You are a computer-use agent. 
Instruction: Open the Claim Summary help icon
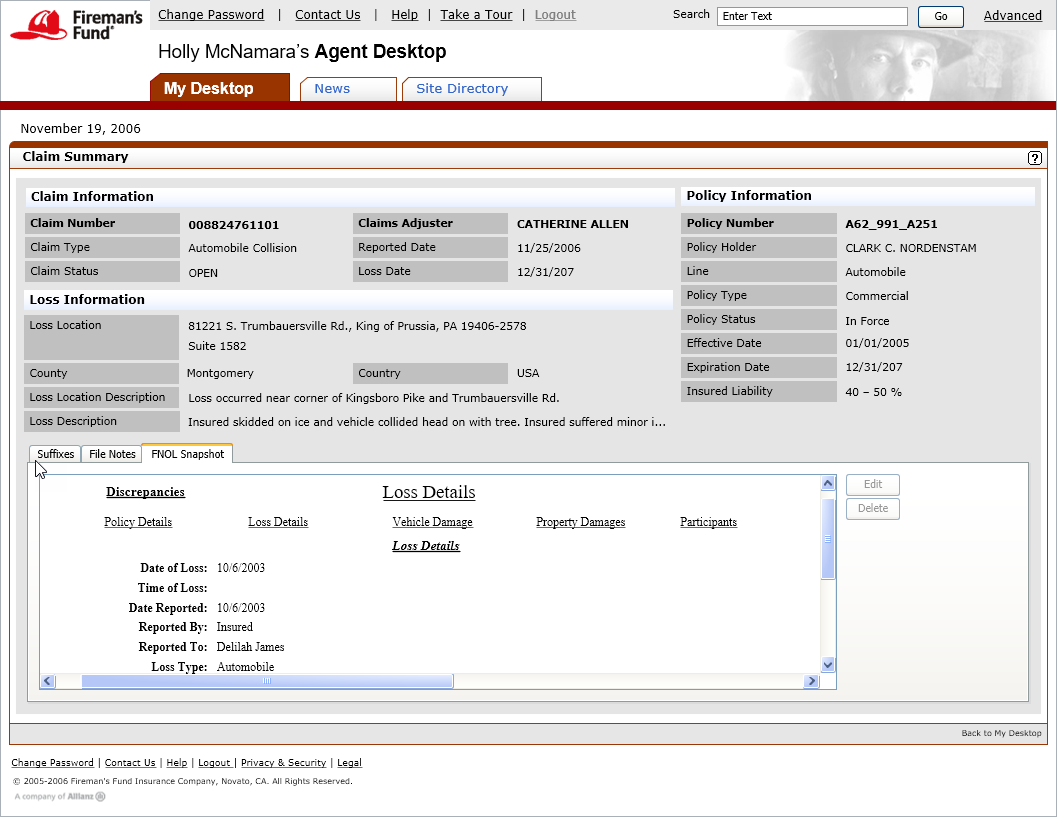coord(1034,158)
